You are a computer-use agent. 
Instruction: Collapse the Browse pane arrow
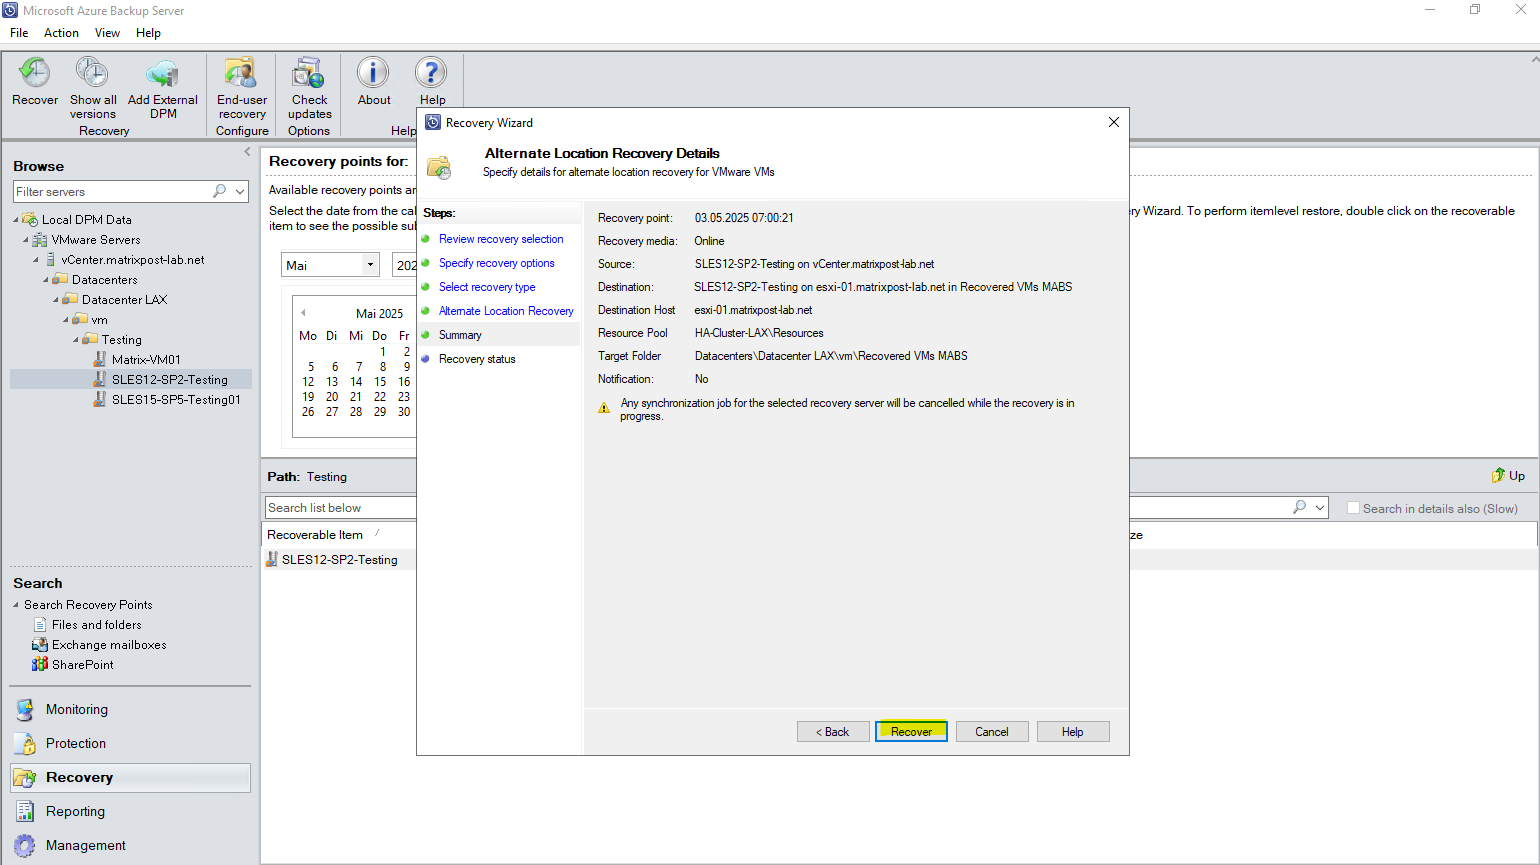point(247,152)
